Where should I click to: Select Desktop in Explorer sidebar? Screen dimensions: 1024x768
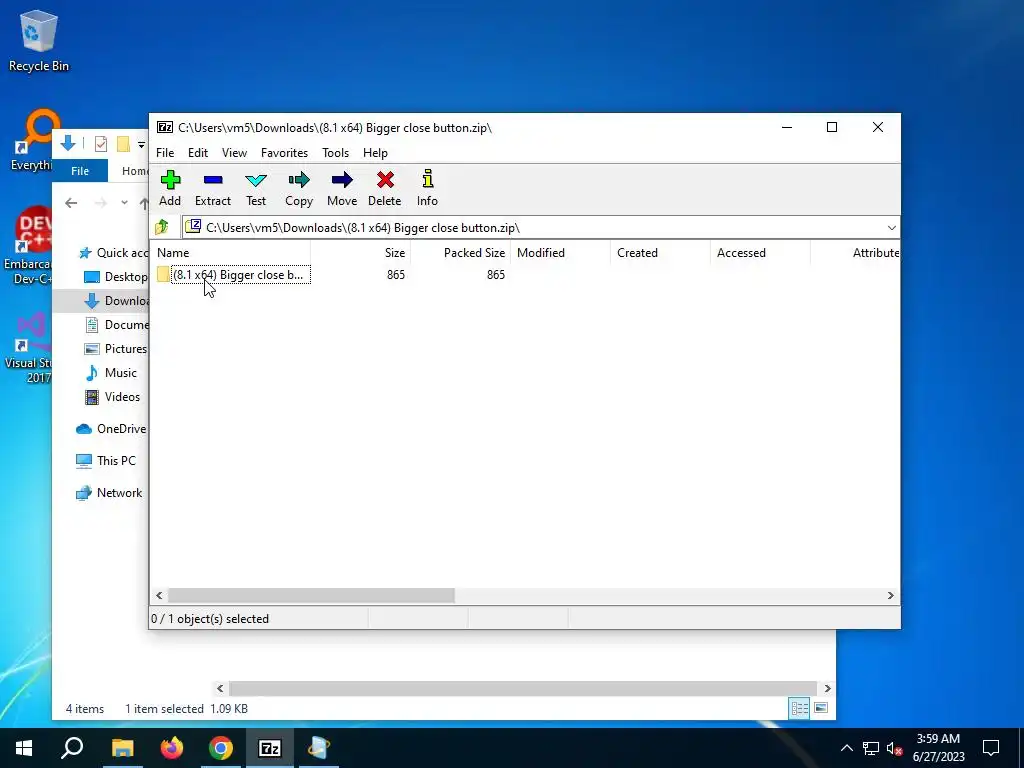pyautogui.click(x=116, y=277)
